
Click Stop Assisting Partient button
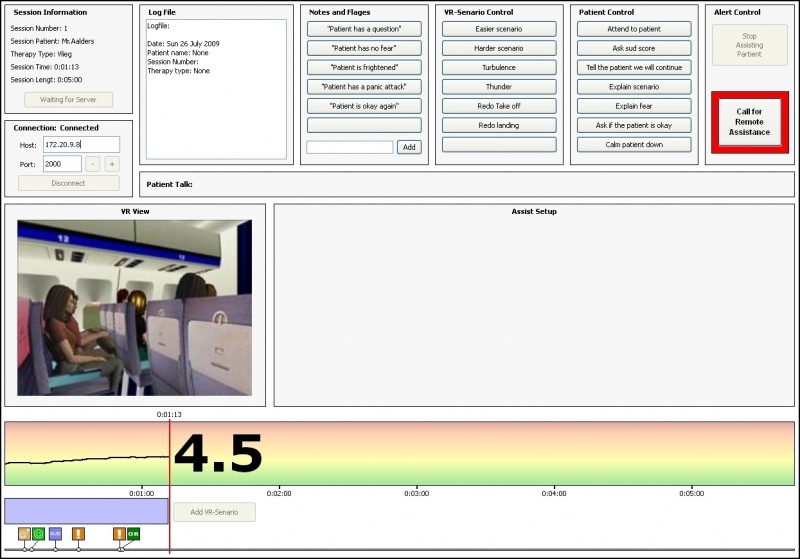point(749,45)
